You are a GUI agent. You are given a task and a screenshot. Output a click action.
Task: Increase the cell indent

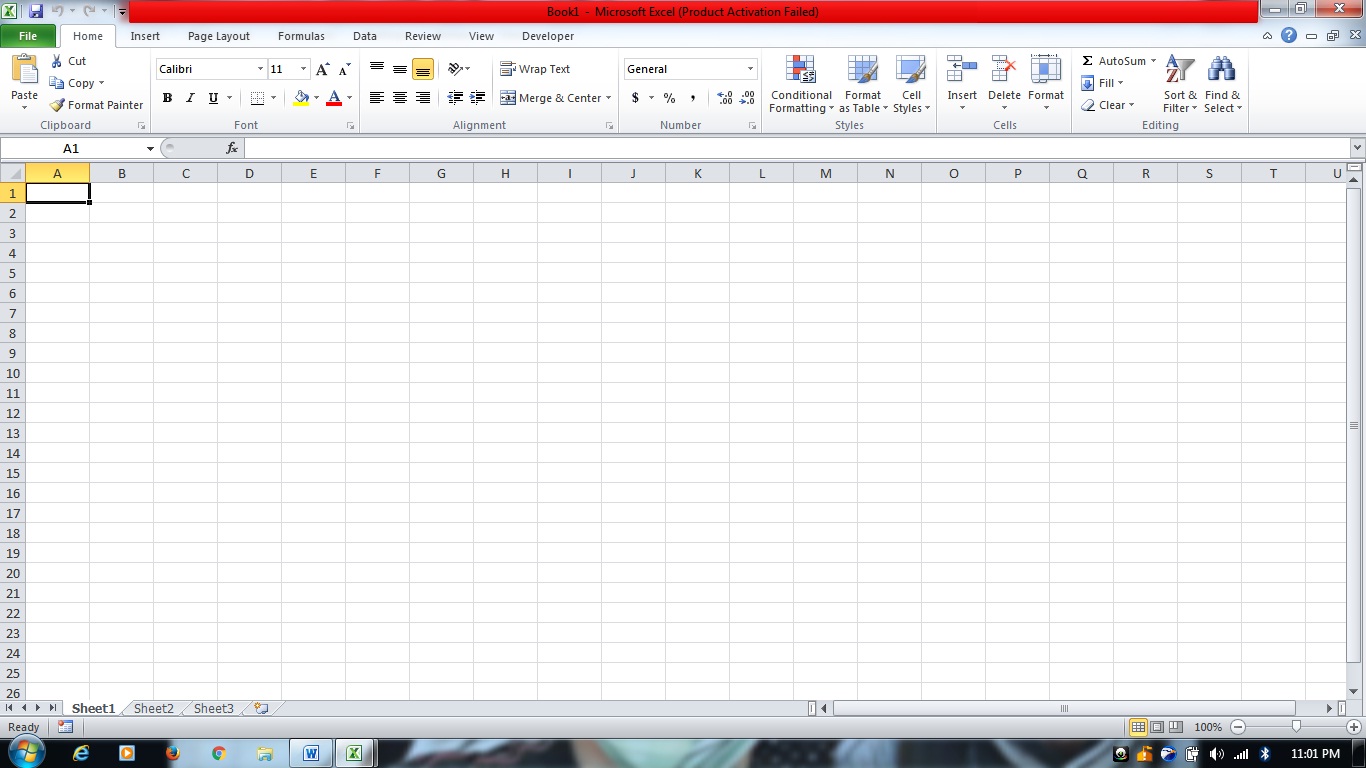(x=478, y=98)
